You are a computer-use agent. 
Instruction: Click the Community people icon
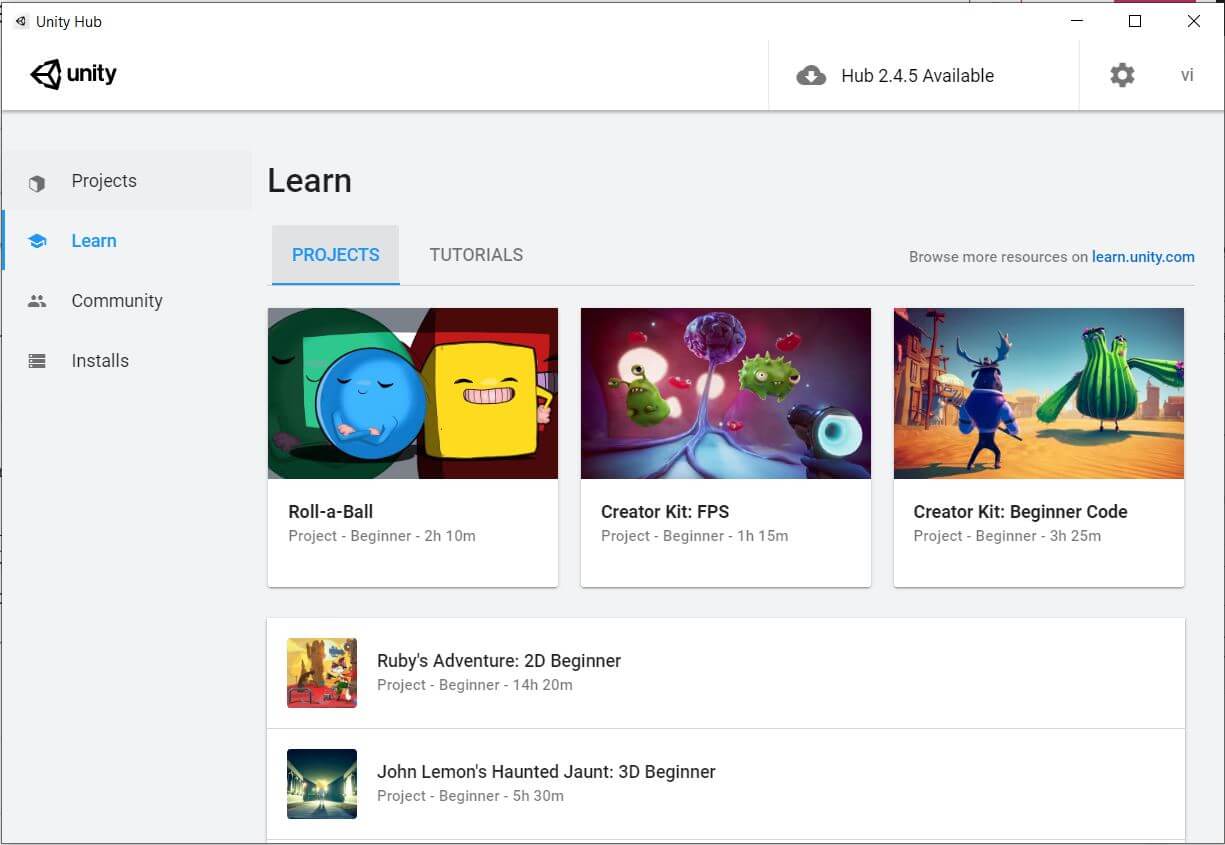point(37,301)
